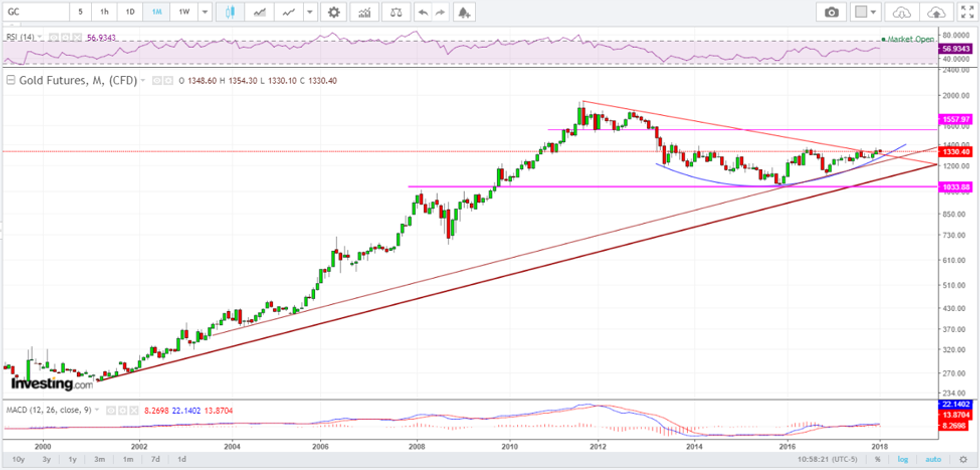Undo the last chart action
The image size is (980, 470).
[x=424, y=12]
